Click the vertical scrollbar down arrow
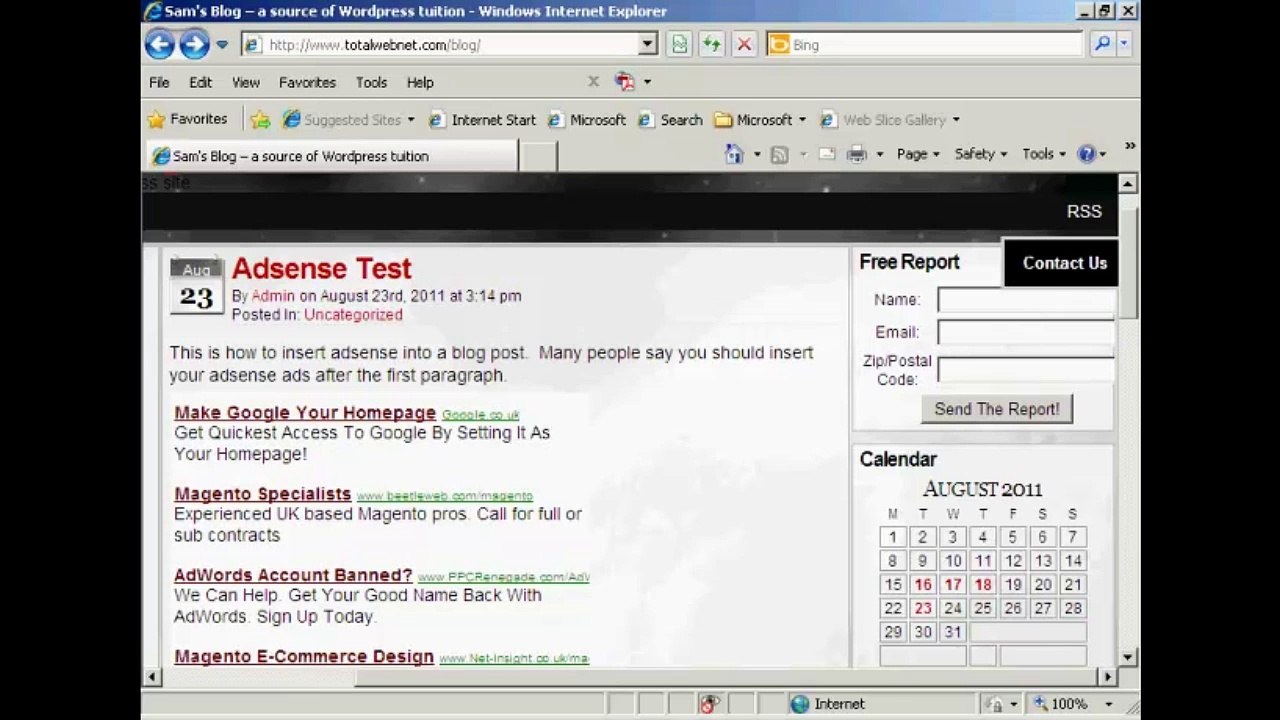Viewport: 1280px width, 720px height. [x=1128, y=657]
